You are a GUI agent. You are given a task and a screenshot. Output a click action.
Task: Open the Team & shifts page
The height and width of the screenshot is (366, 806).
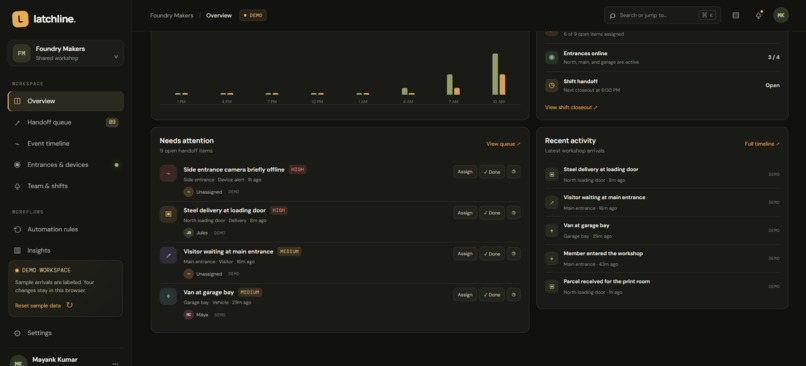point(66,186)
